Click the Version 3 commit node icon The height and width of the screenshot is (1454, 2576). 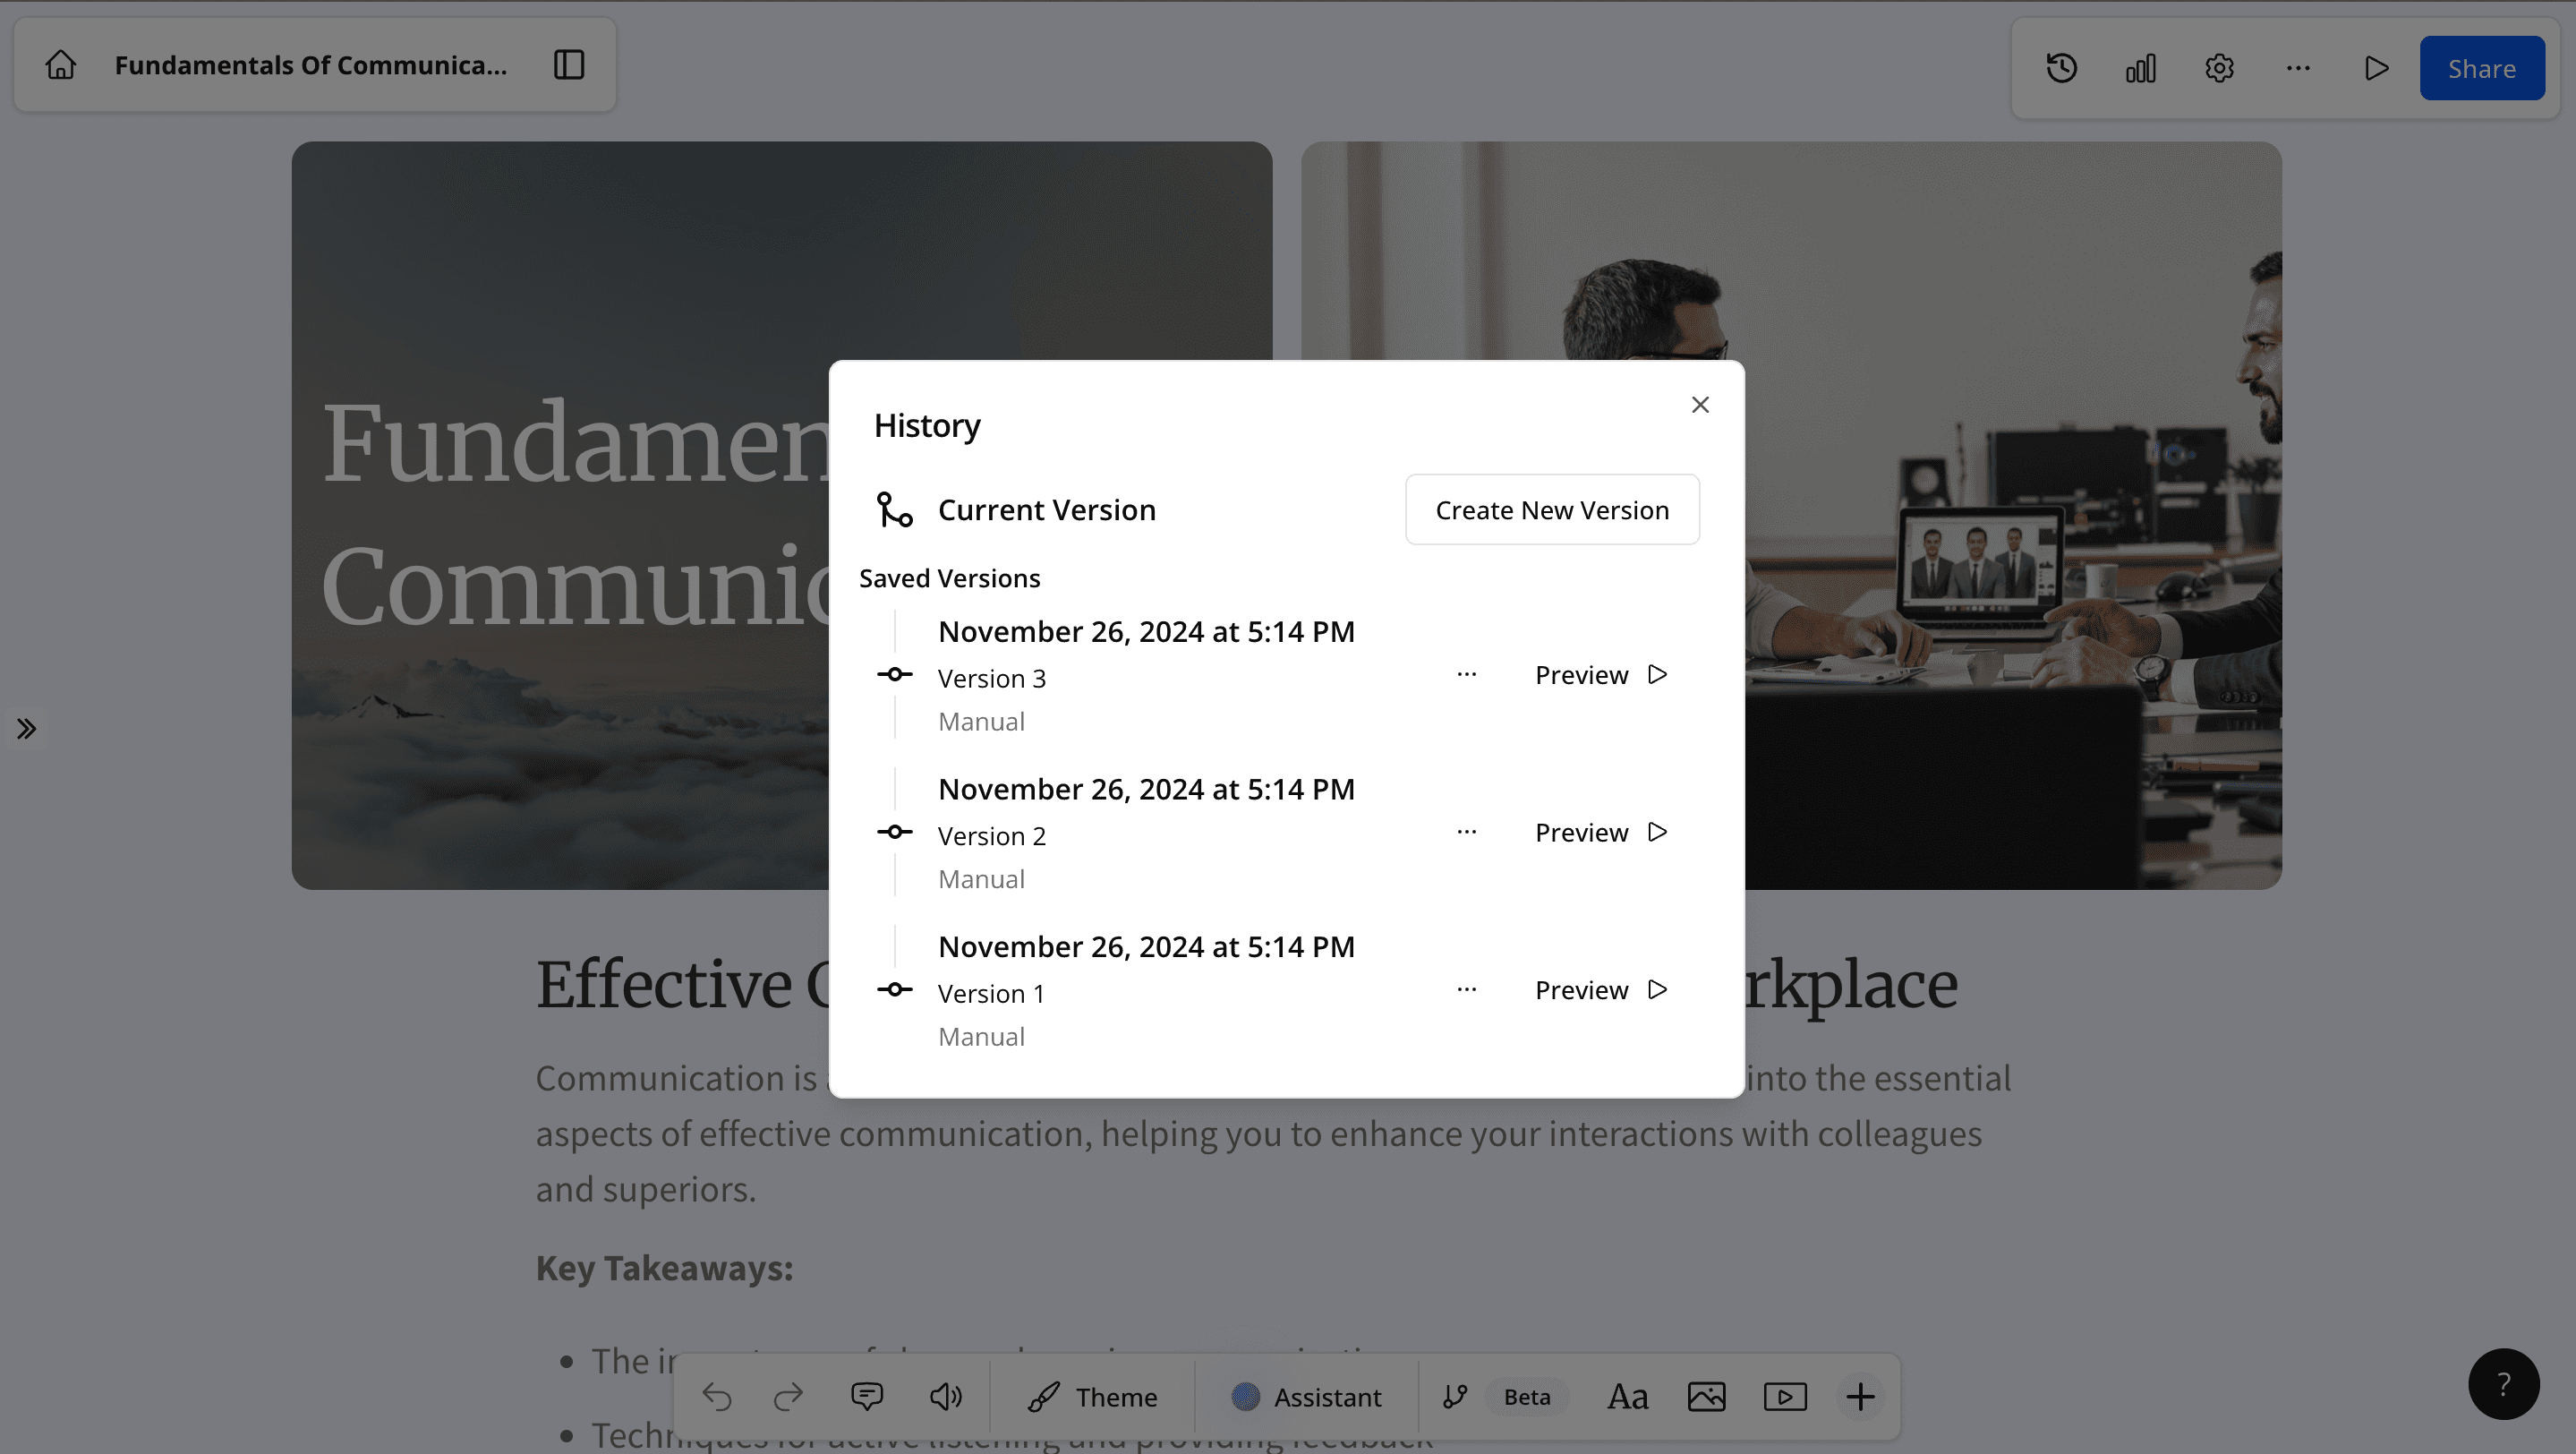pos(894,675)
